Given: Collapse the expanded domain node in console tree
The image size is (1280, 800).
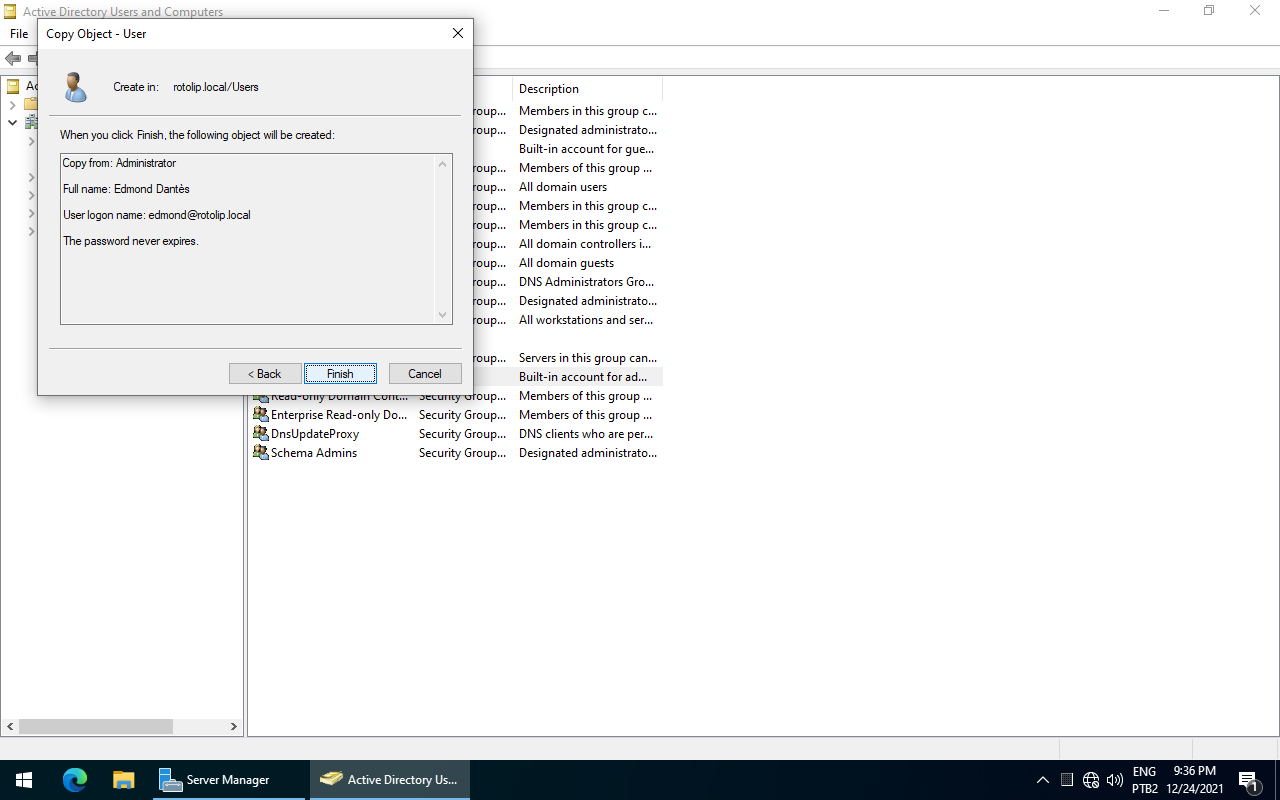Looking at the screenshot, I should click(x=12, y=122).
